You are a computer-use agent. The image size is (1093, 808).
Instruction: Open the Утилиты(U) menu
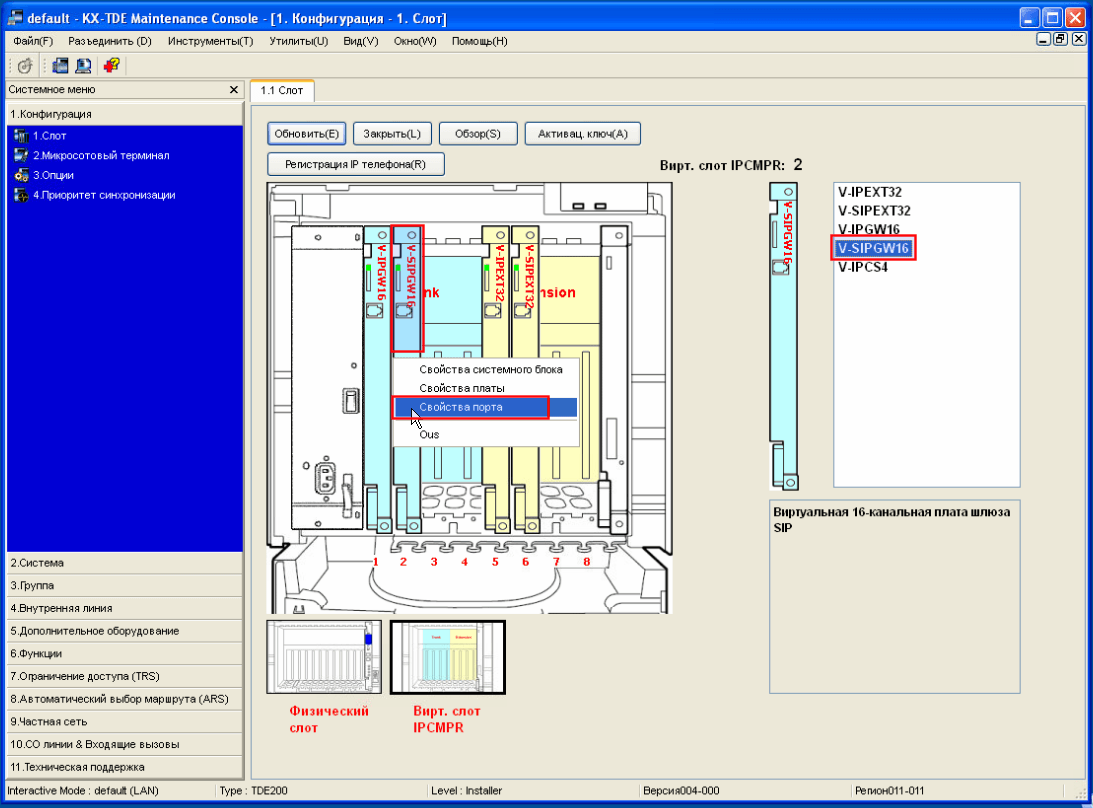tap(298, 41)
